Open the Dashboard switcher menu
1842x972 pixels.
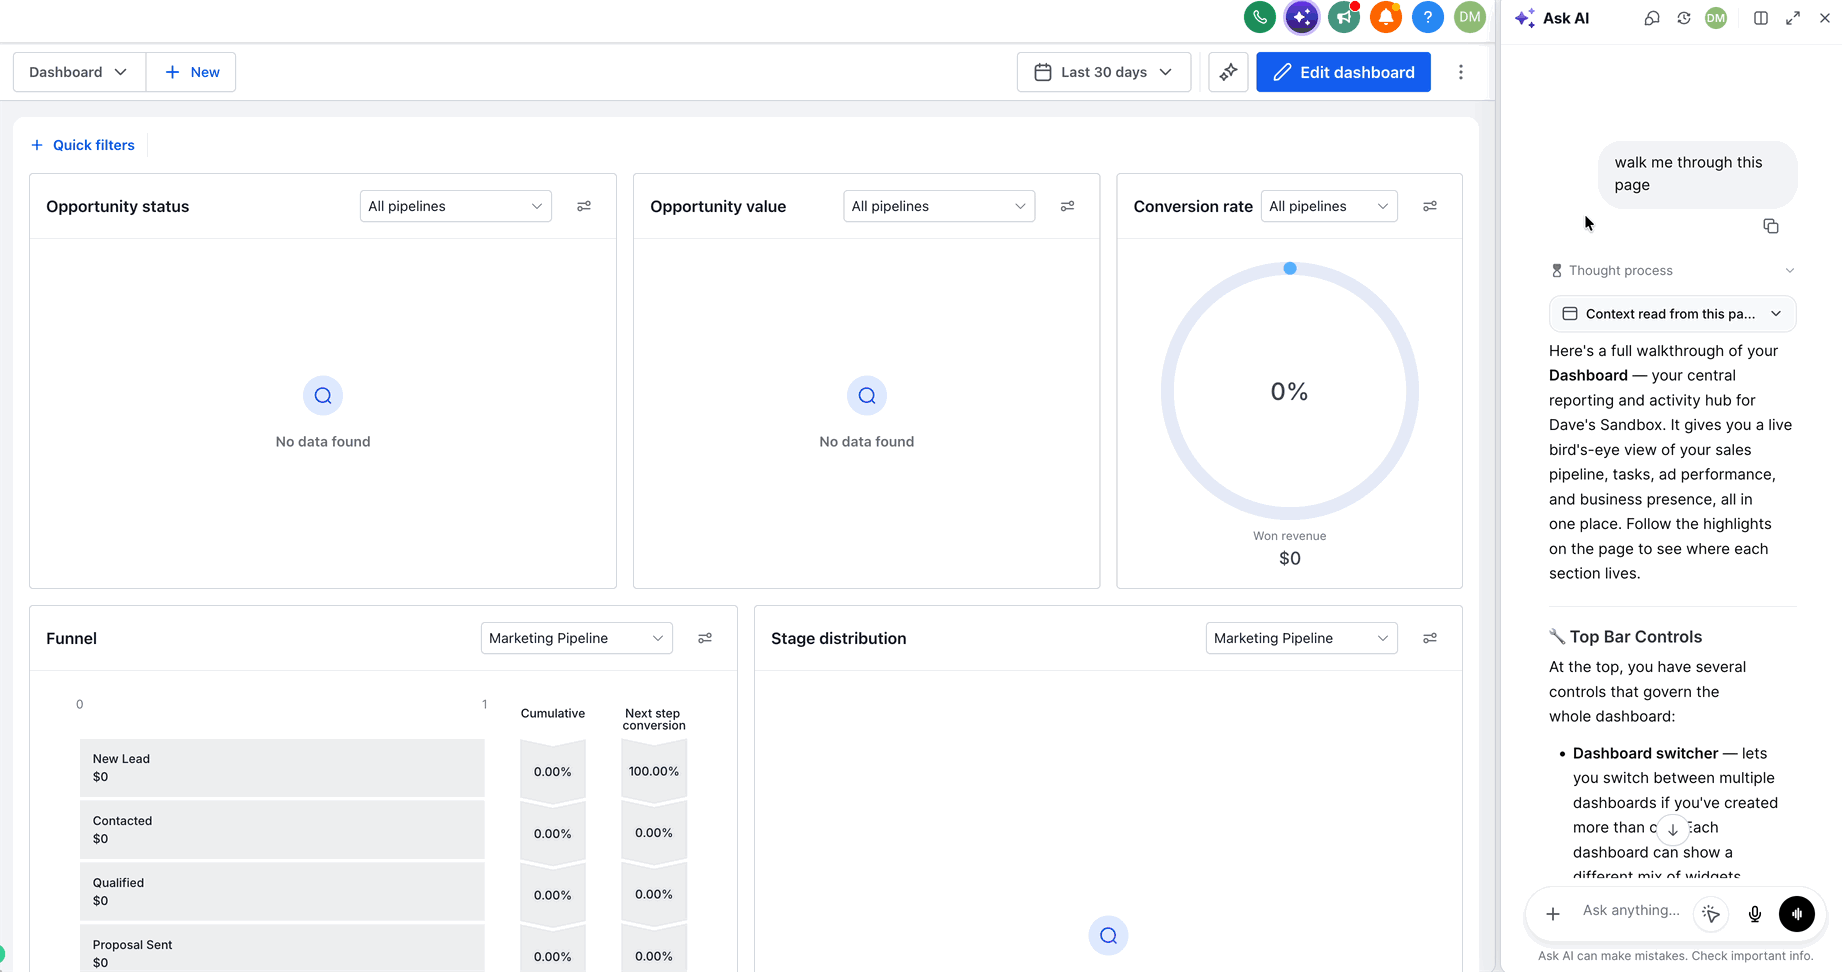click(79, 72)
